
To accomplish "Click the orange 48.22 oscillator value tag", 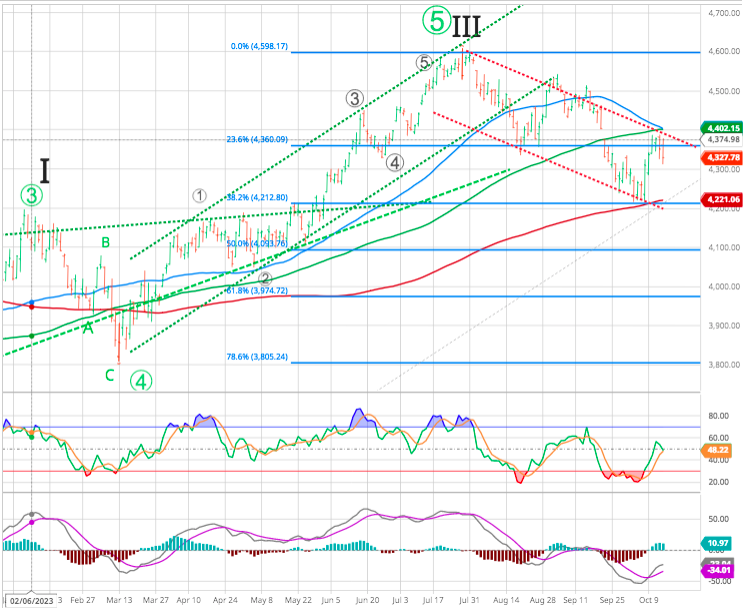I will coord(717,451).
